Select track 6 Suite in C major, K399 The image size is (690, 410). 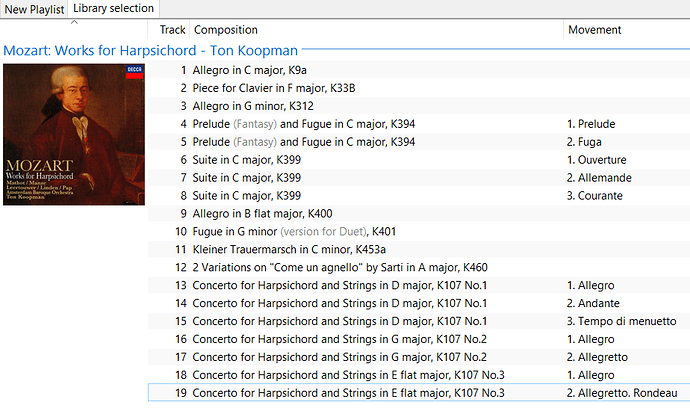(x=419, y=160)
